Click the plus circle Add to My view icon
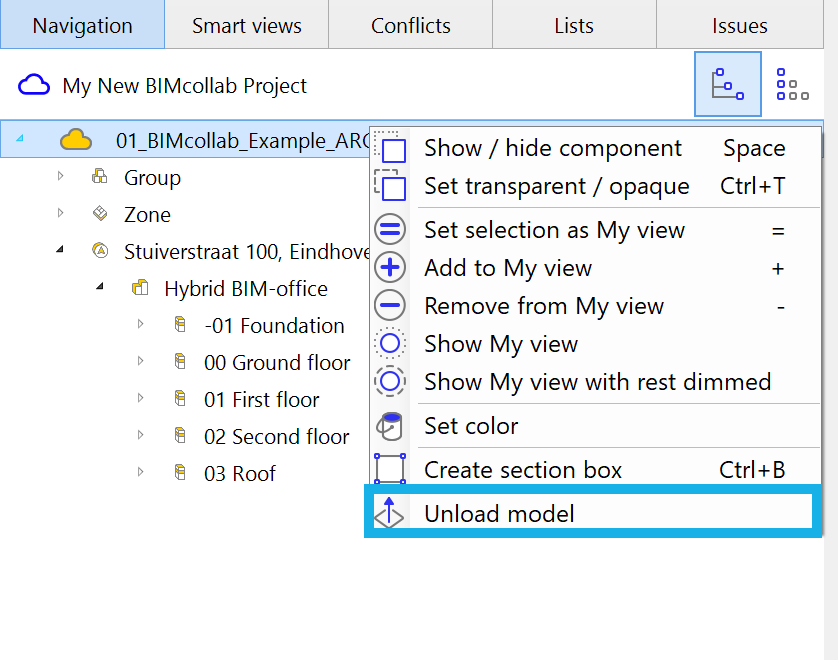Viewport: 838px width, 660px height. point(390,267)
